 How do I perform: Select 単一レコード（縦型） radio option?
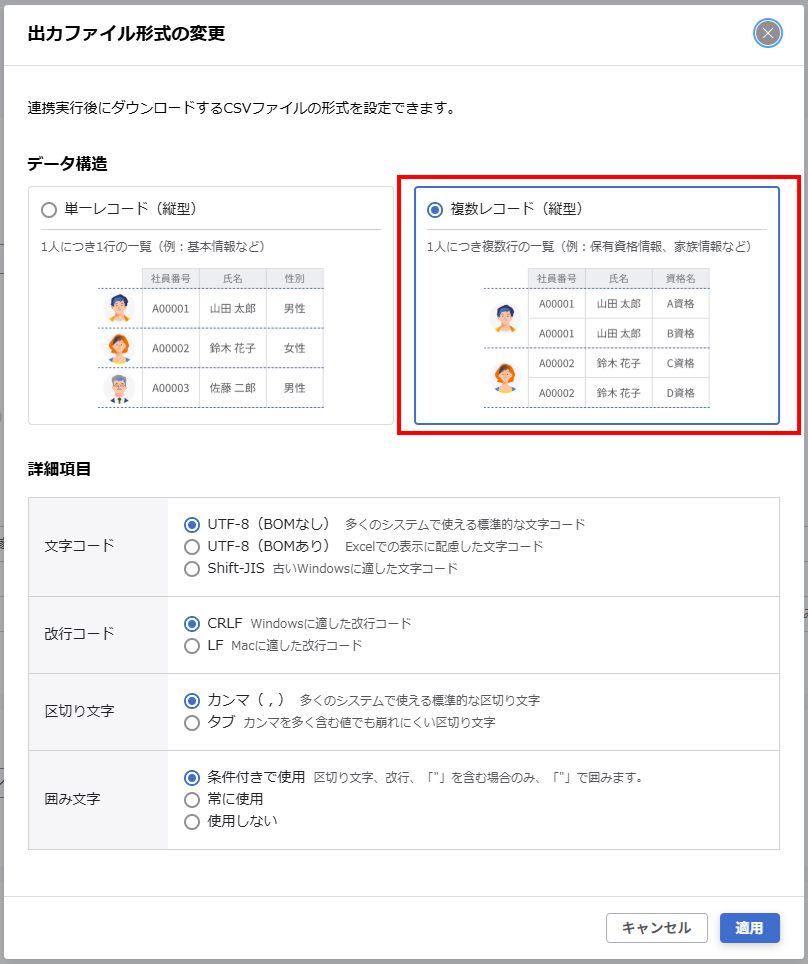pyautogui.click(x=49, y=210)
